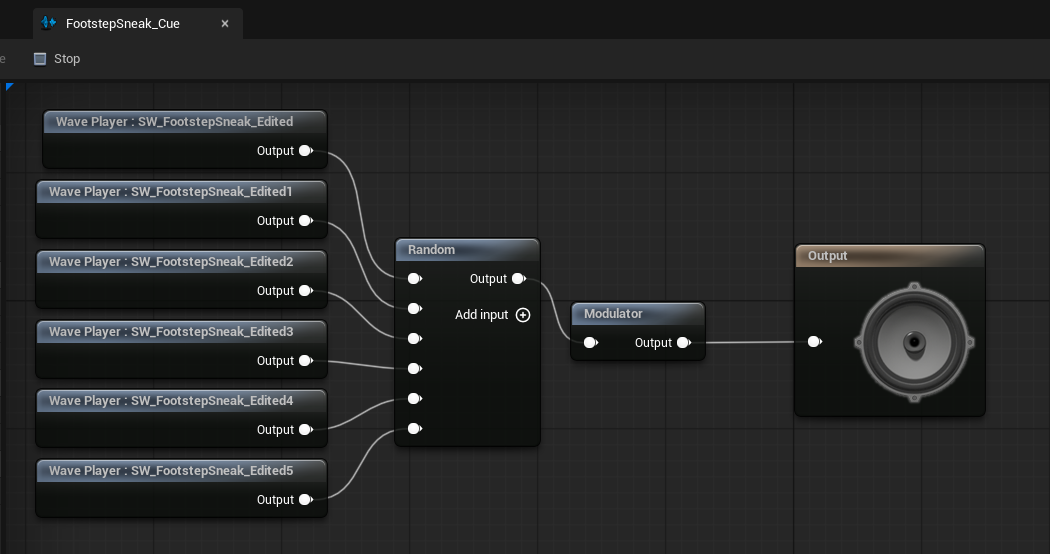Image resolution: width=1050 pixels, height=554 pixels.
Task: Click the Random node's Output pin
Action: 519,279
